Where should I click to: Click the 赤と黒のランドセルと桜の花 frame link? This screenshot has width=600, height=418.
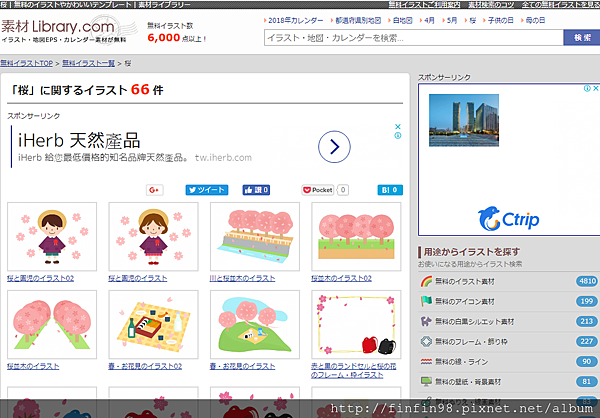point(354,371)
